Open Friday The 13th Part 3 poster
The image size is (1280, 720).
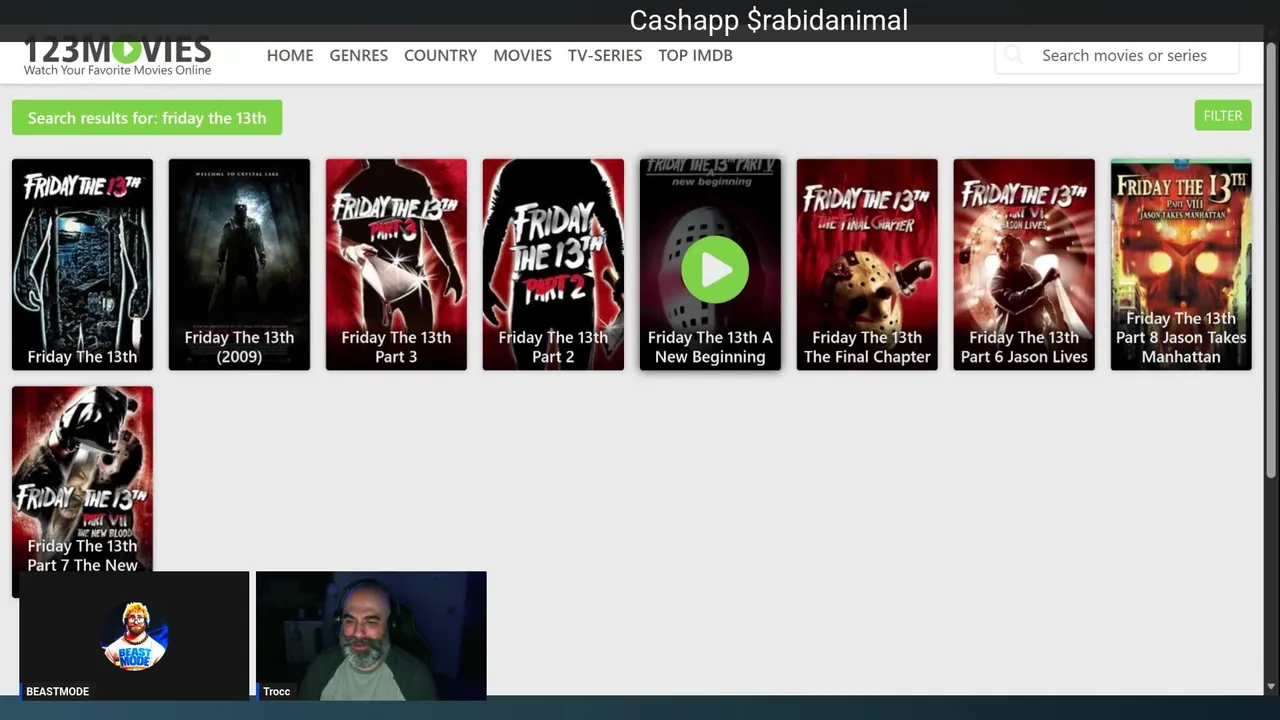coord(396,264)
